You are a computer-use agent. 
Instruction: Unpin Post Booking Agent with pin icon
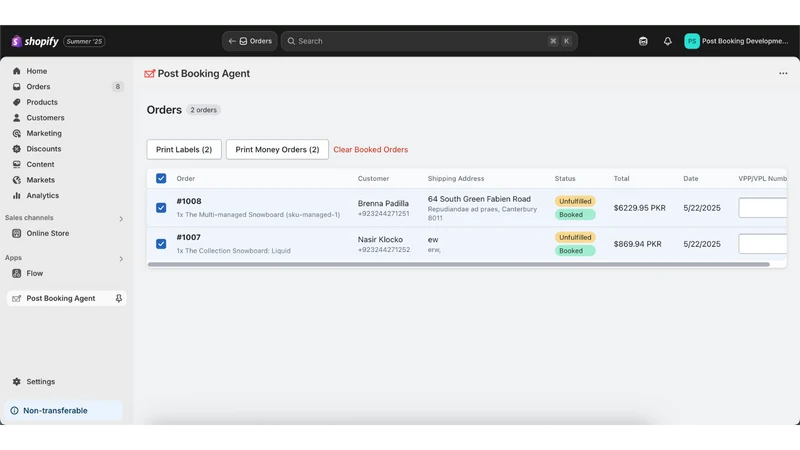pyautogui.click(x=118, y=298)
